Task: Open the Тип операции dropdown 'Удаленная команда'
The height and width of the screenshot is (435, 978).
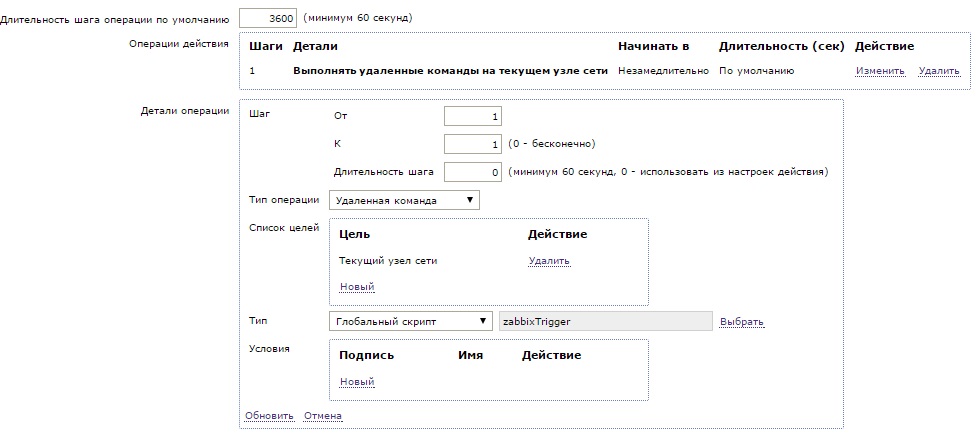Action: coord(404,200)
